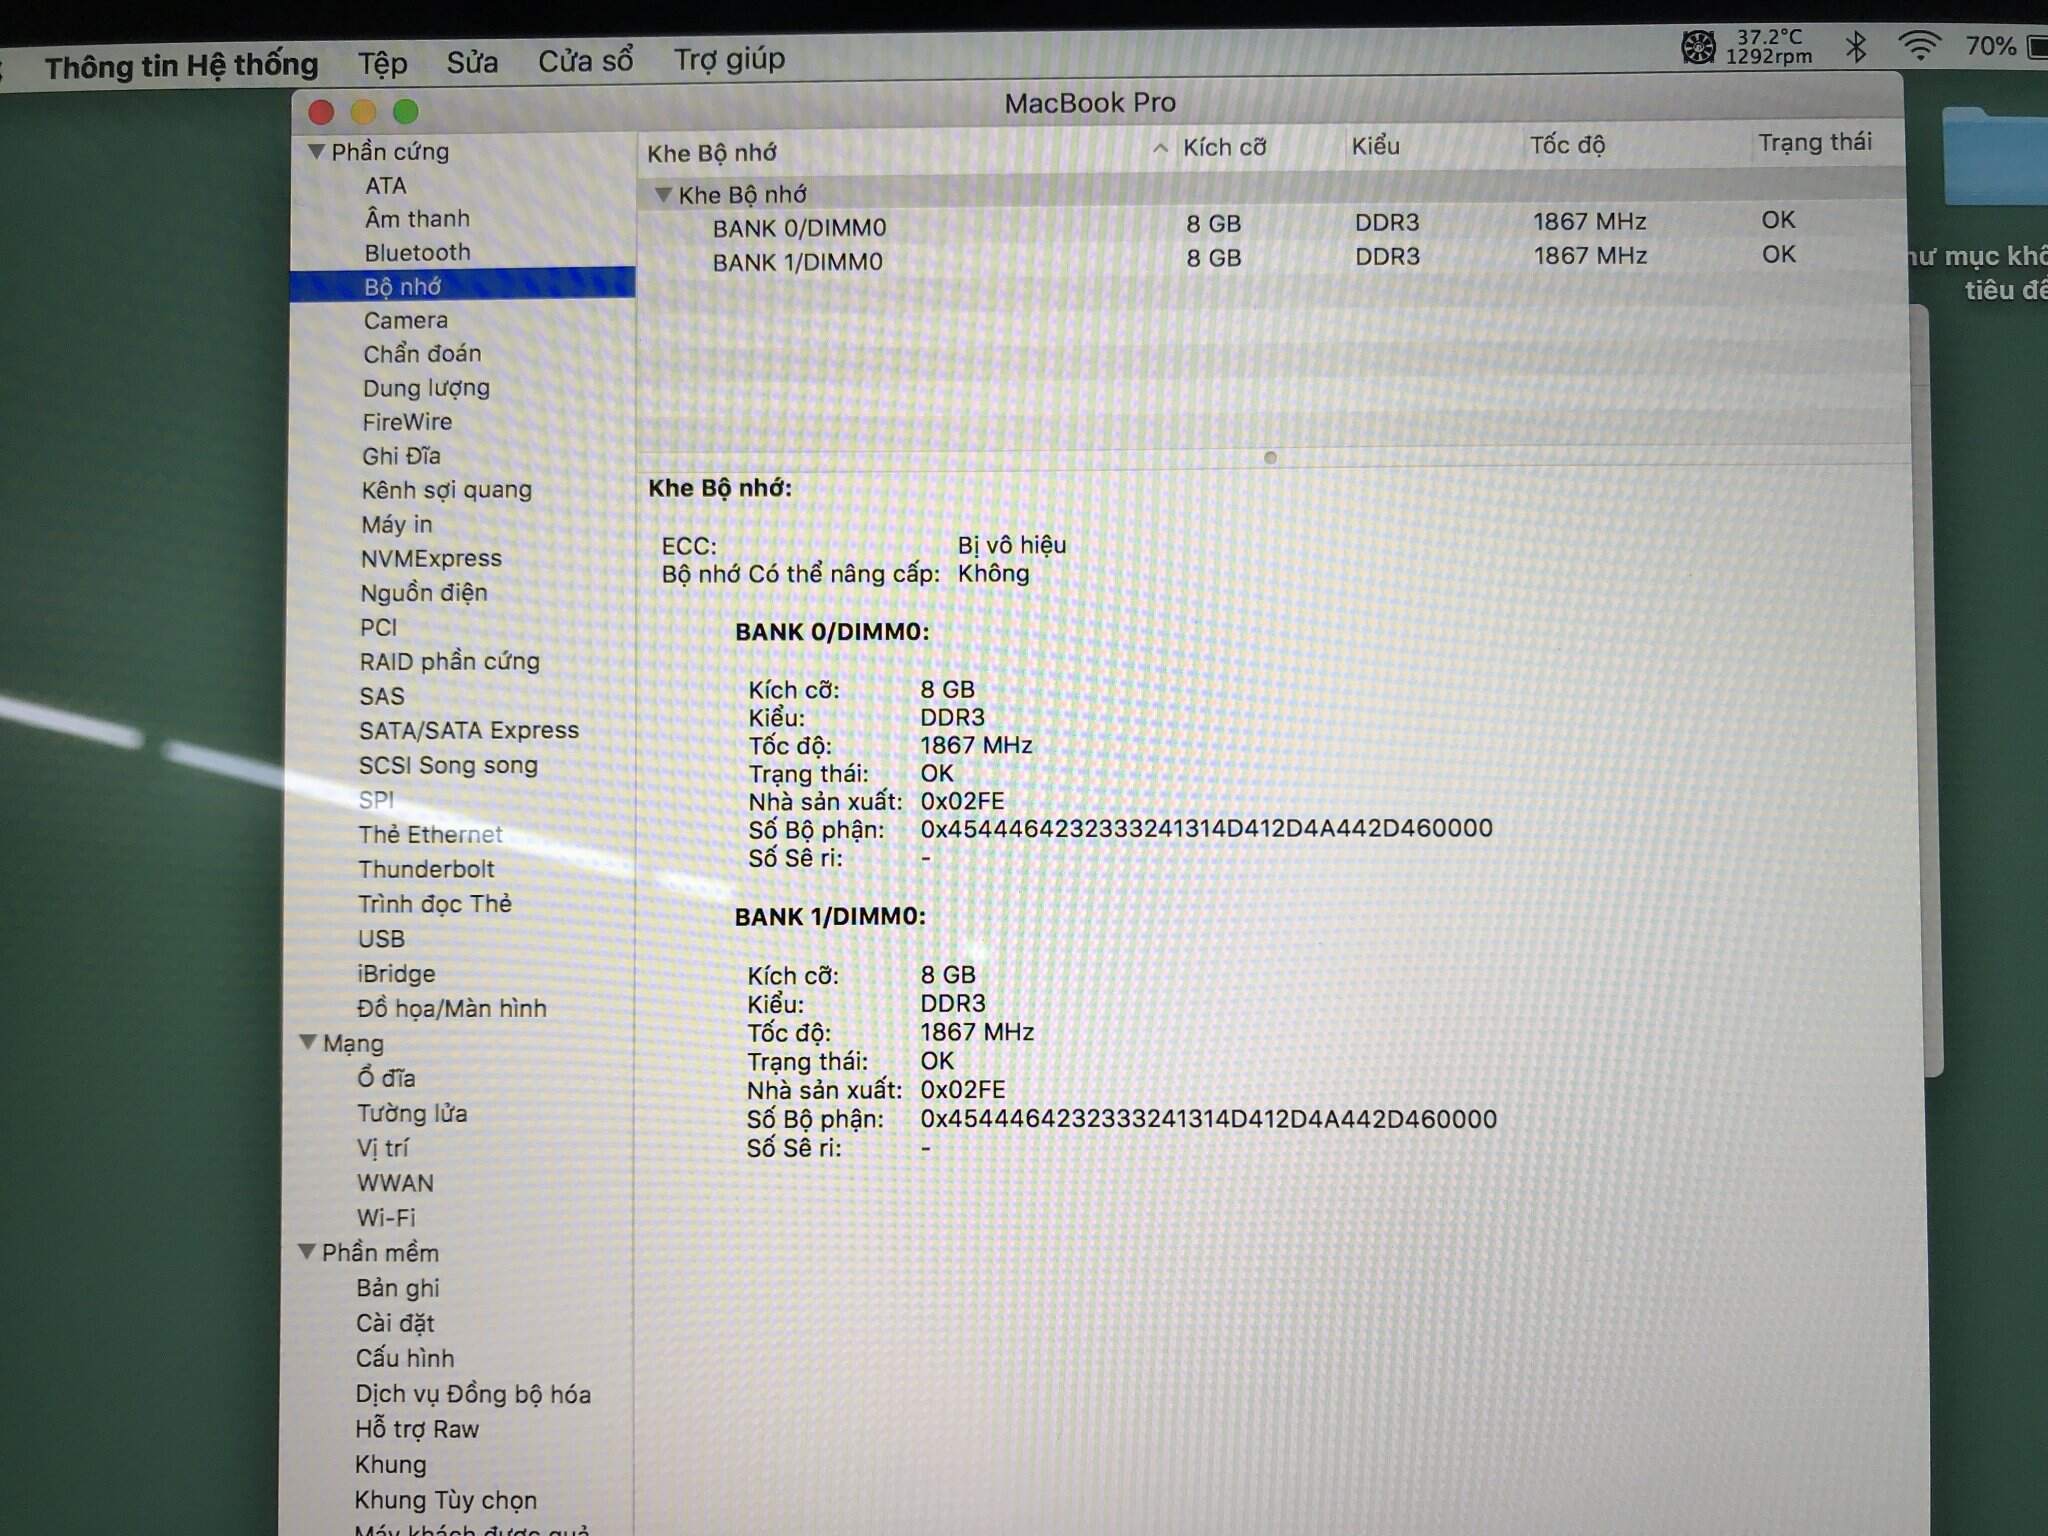The image size is (2048, 1536).
Task: Select iBridge in the sidebar
Action: point(396,974)
